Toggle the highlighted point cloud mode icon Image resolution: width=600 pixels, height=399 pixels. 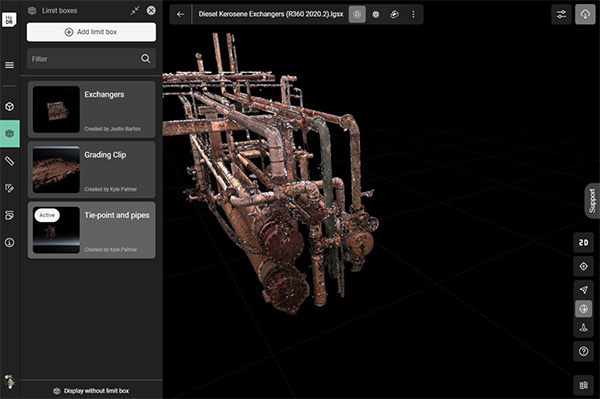pos(357,15)
